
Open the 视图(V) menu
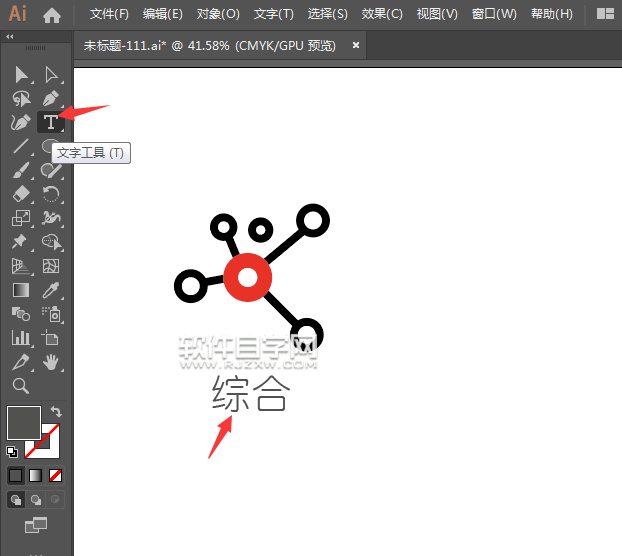tap(437, 14)
